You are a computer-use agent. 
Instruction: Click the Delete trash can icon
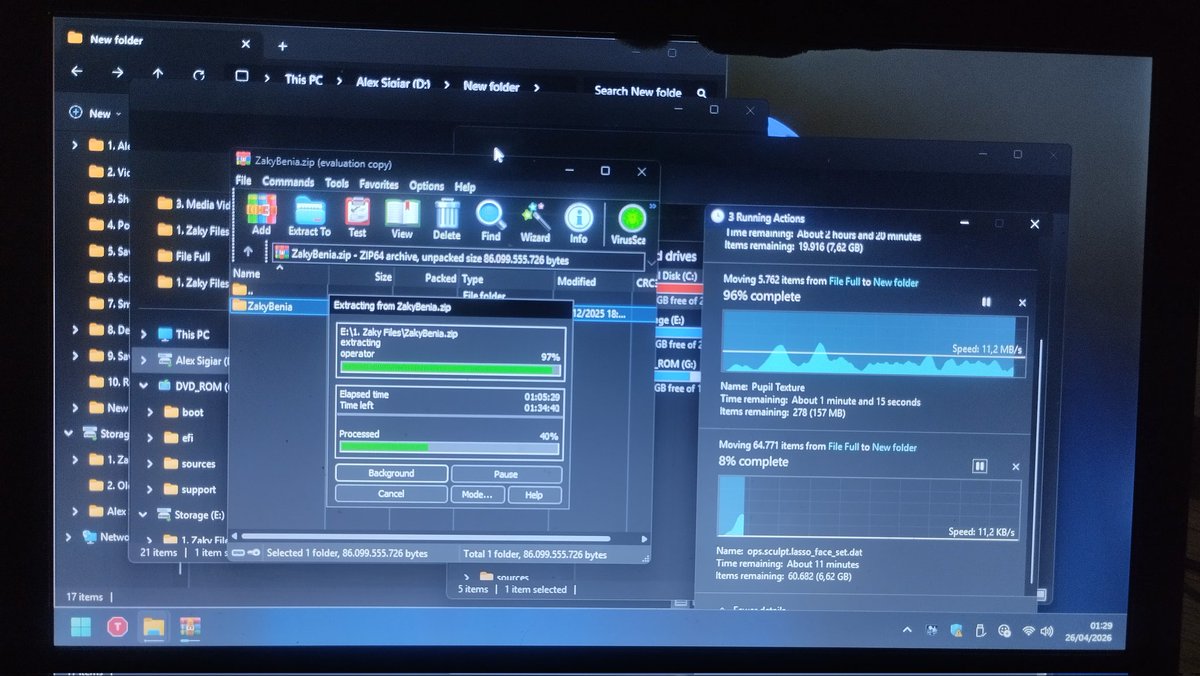(x=447, y=219)
